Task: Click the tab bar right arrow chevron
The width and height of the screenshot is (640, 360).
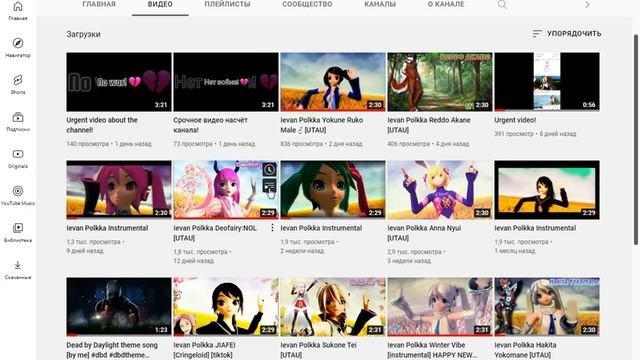Action: pyautogui.click(x=587, y=4)
